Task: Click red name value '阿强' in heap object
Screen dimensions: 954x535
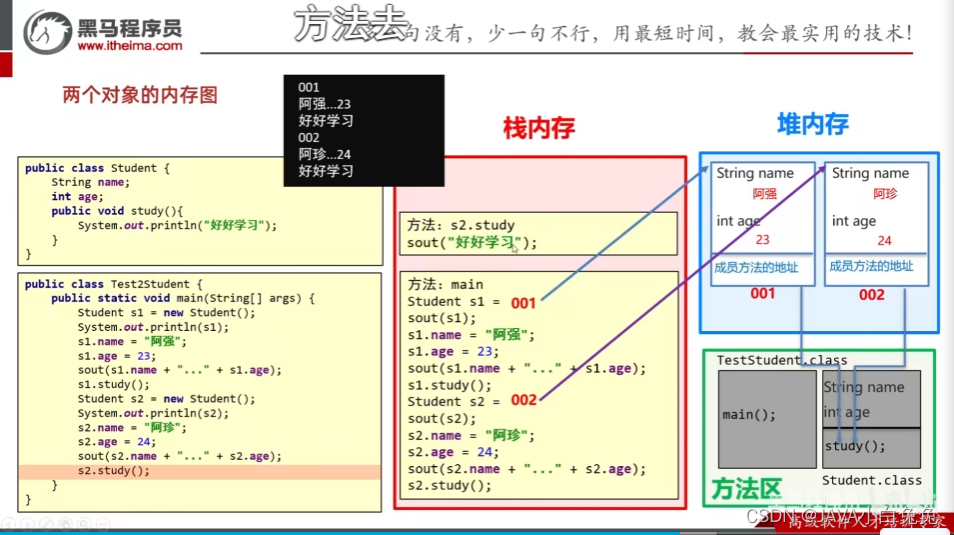Action: [765, 194]
